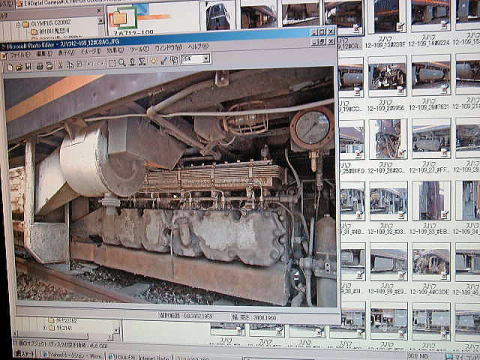Viewport: 480px width, 360px height.
Task: Click the Image Balance sun icon
Action: click(x=154, y=61)
